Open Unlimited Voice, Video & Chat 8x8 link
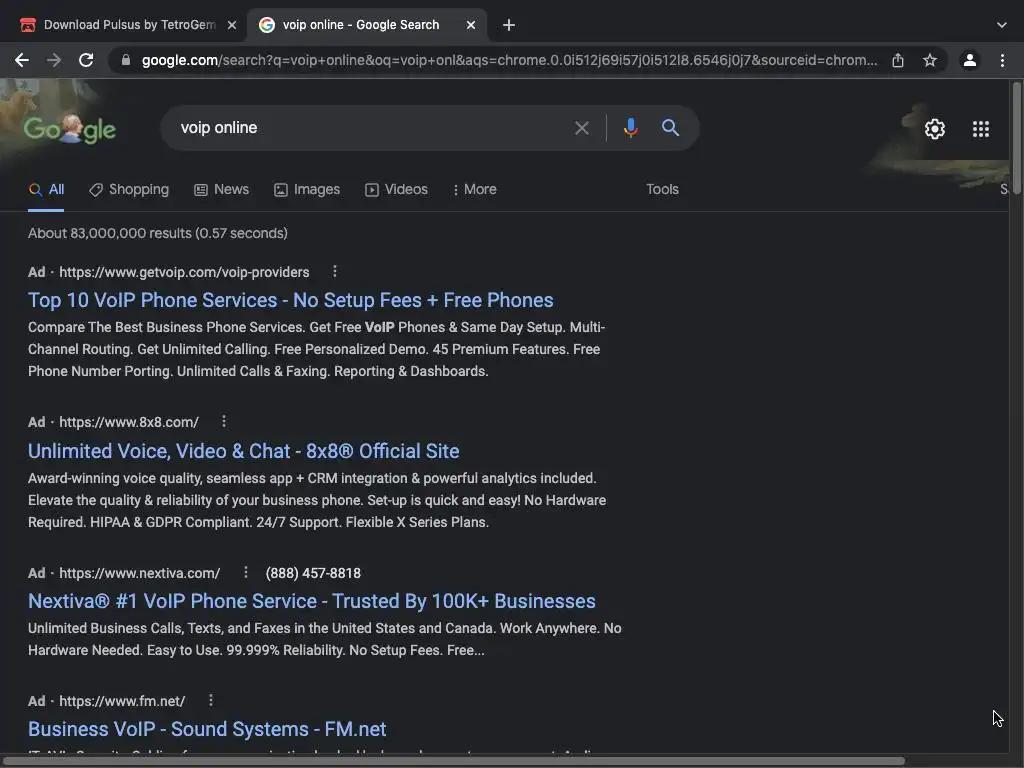 pos(244,451)
